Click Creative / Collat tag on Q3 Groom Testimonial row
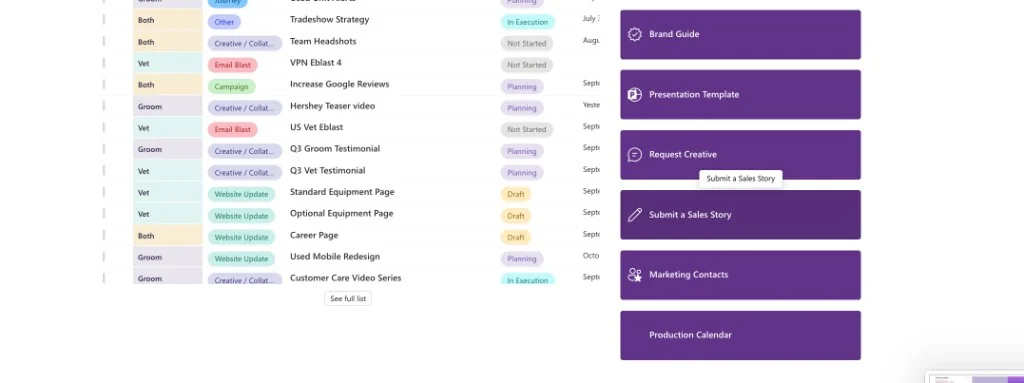1024x383 pixels. click(x=245, y=152)
